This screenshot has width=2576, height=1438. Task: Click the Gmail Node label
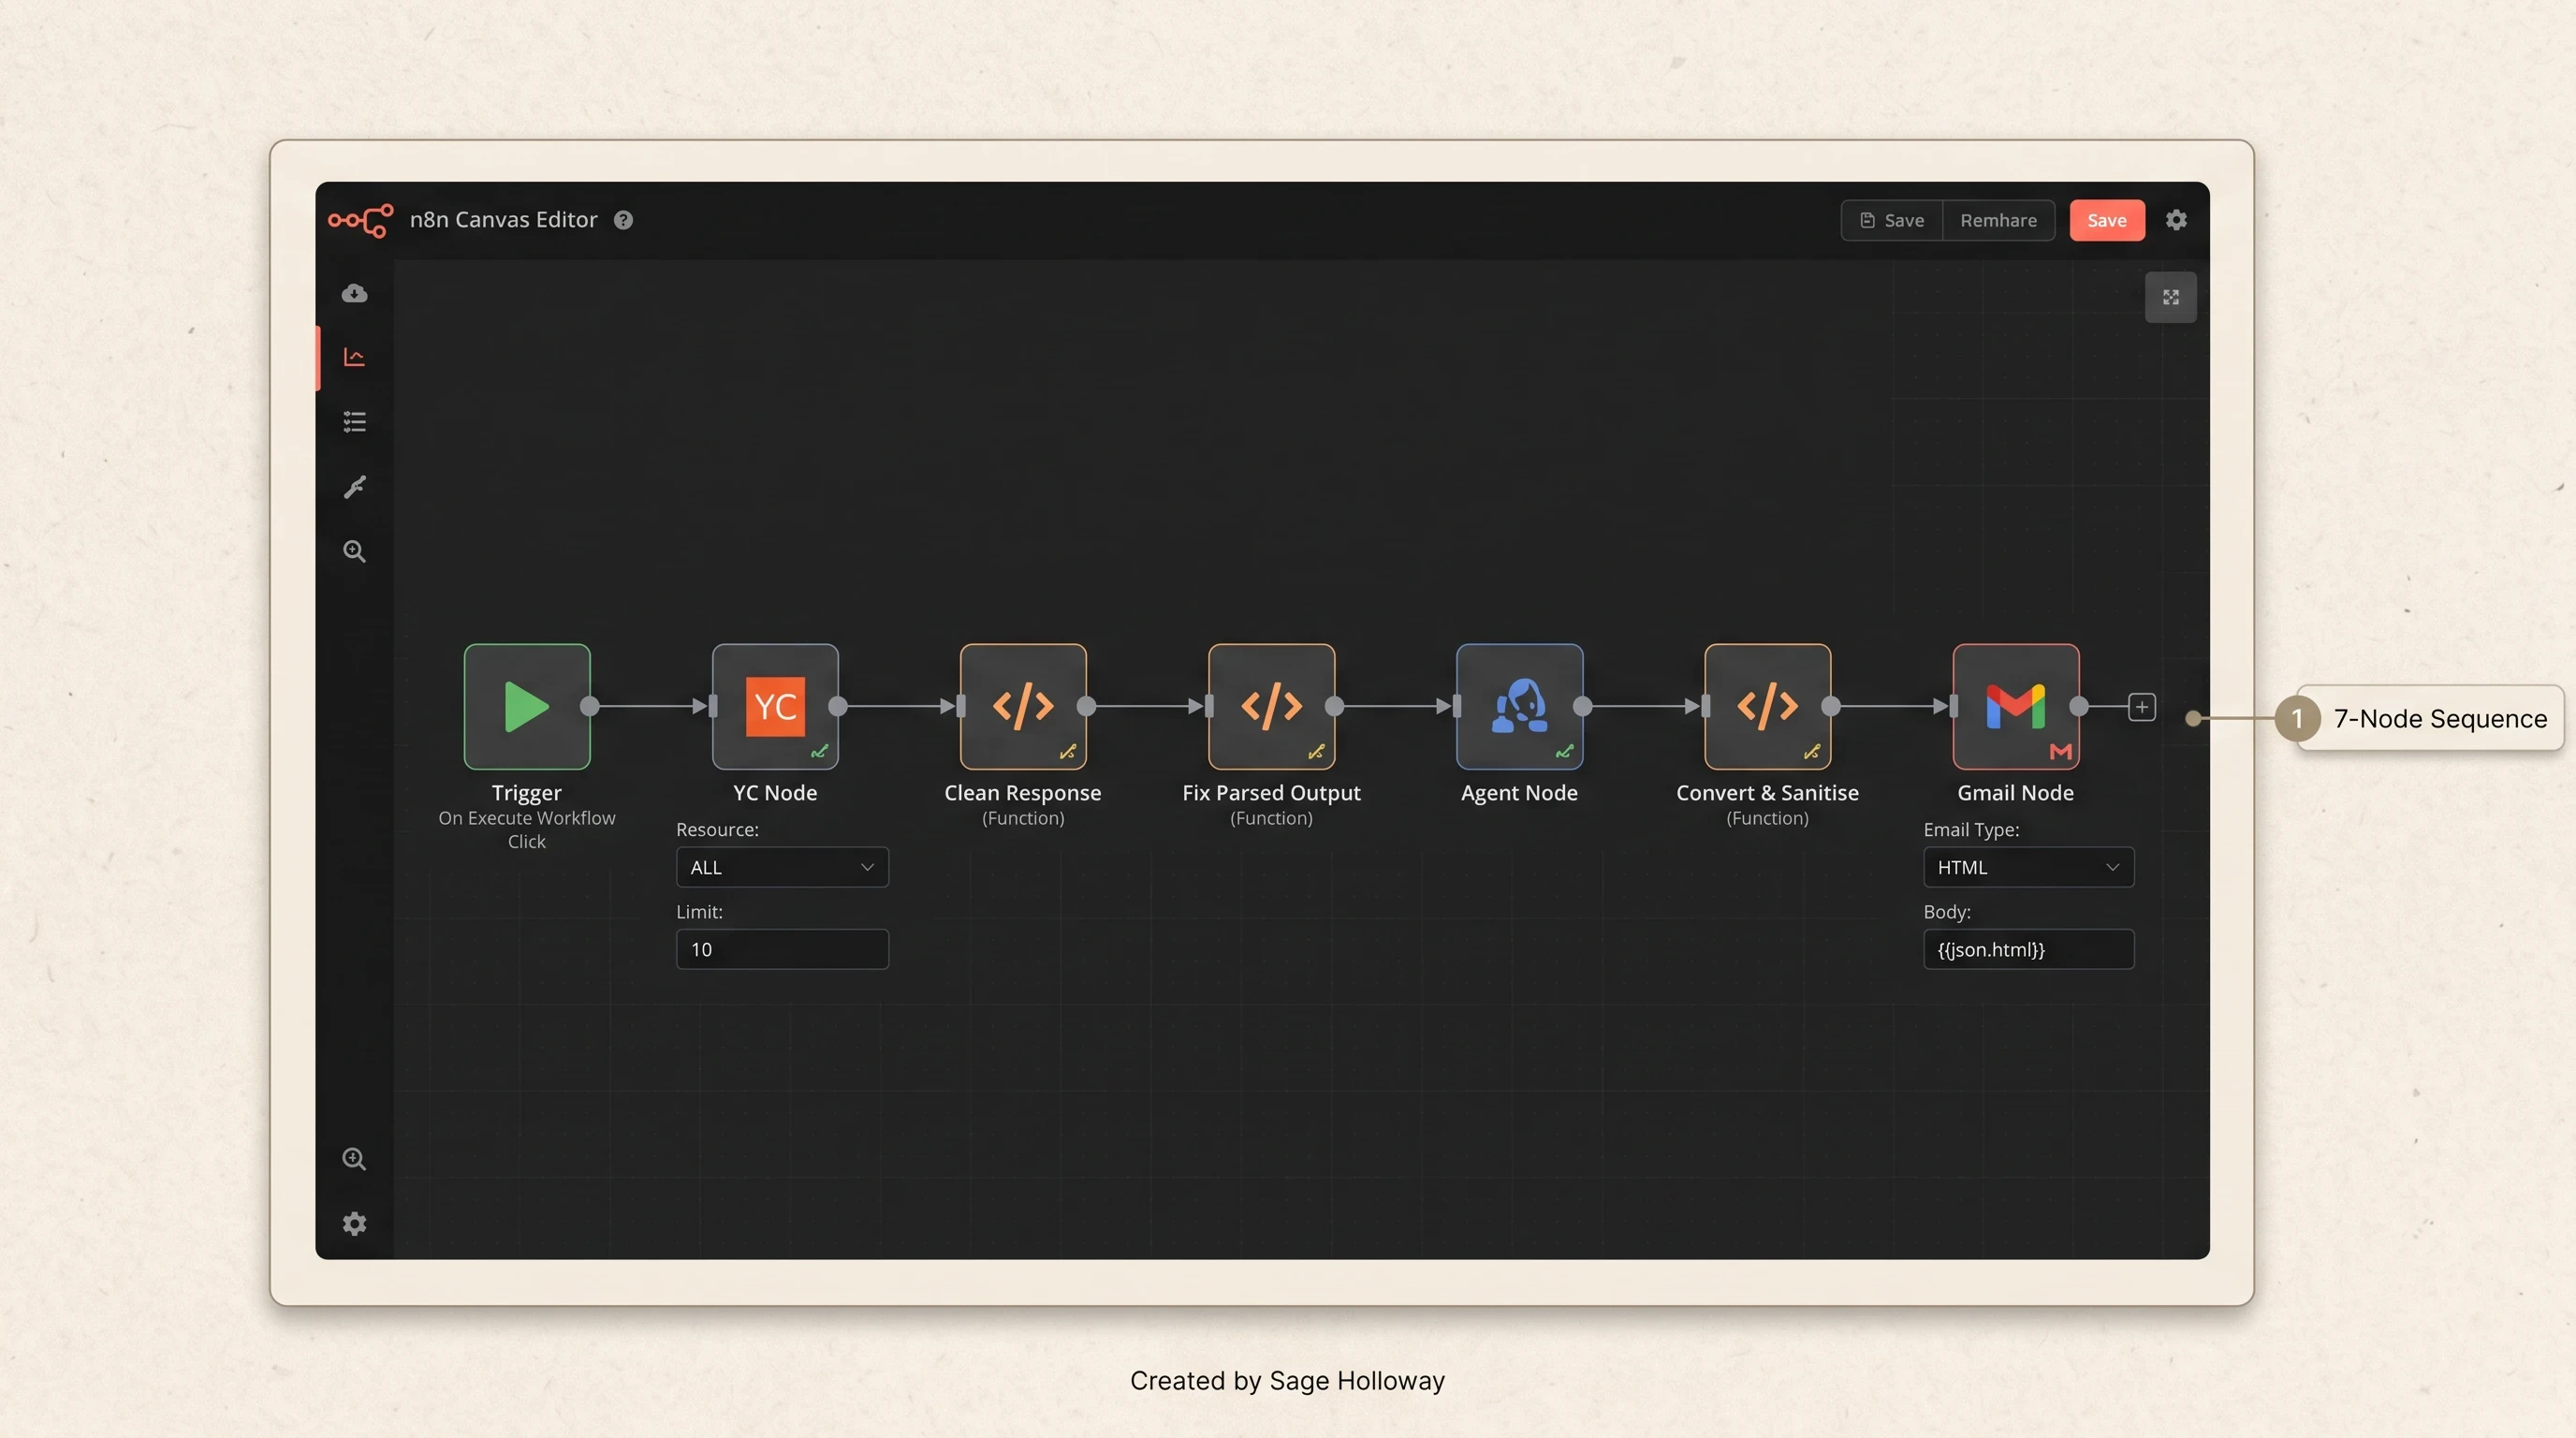pos(2015,793)
